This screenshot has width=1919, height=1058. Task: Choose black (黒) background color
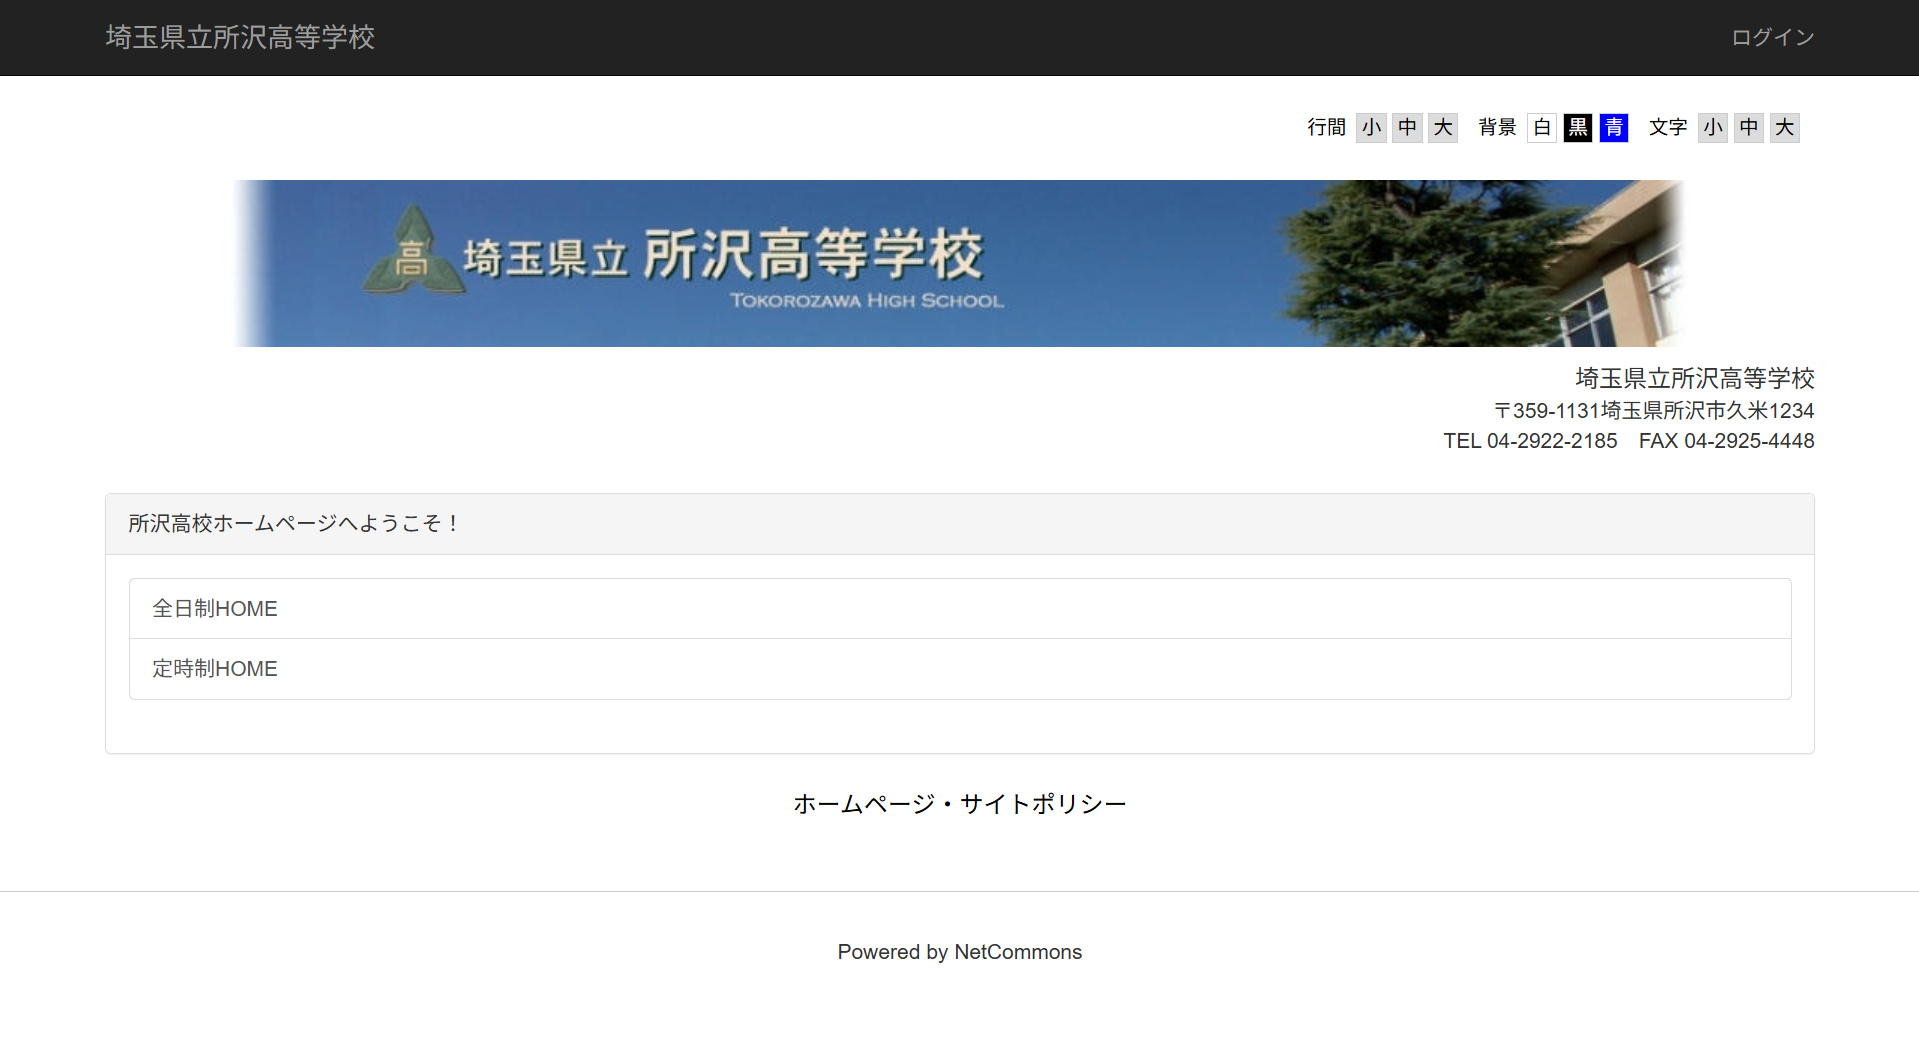tap(1578, 127)
